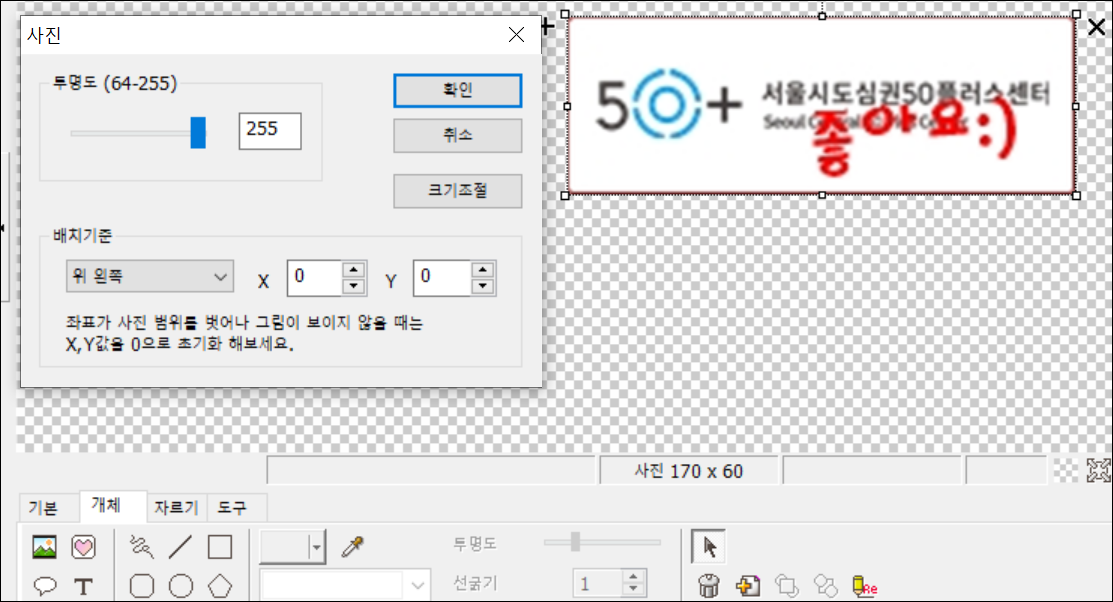This screenshot has height=602, width=1113.
Task: Click the small checkered transparency icon in status bar
Action: [x=1065, y=470]
